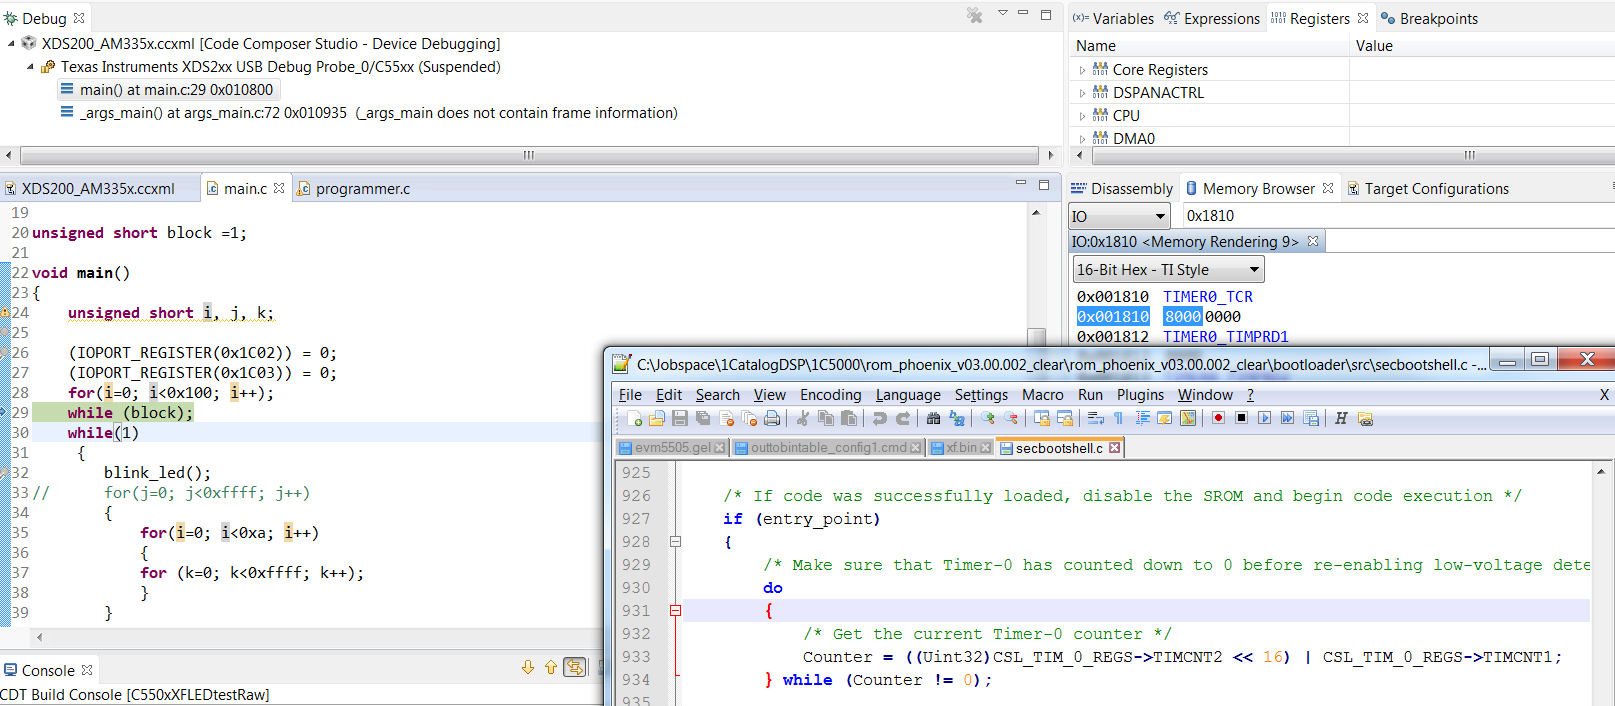
Task: Click the Show All Characters pilcrow icon
Action: pos(1119,418)
